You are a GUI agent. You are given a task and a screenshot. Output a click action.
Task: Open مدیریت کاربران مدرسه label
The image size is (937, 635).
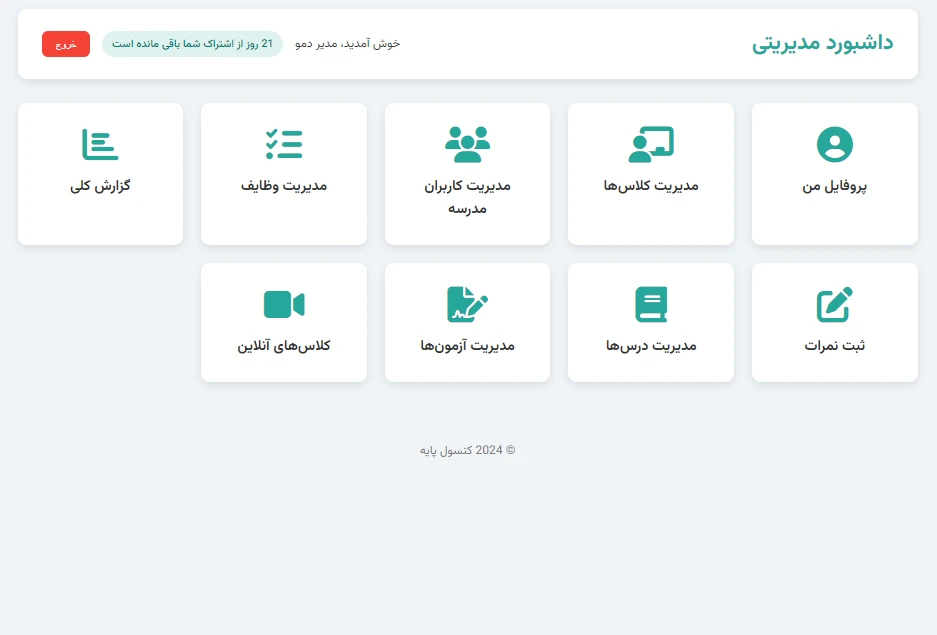[467, 197]
